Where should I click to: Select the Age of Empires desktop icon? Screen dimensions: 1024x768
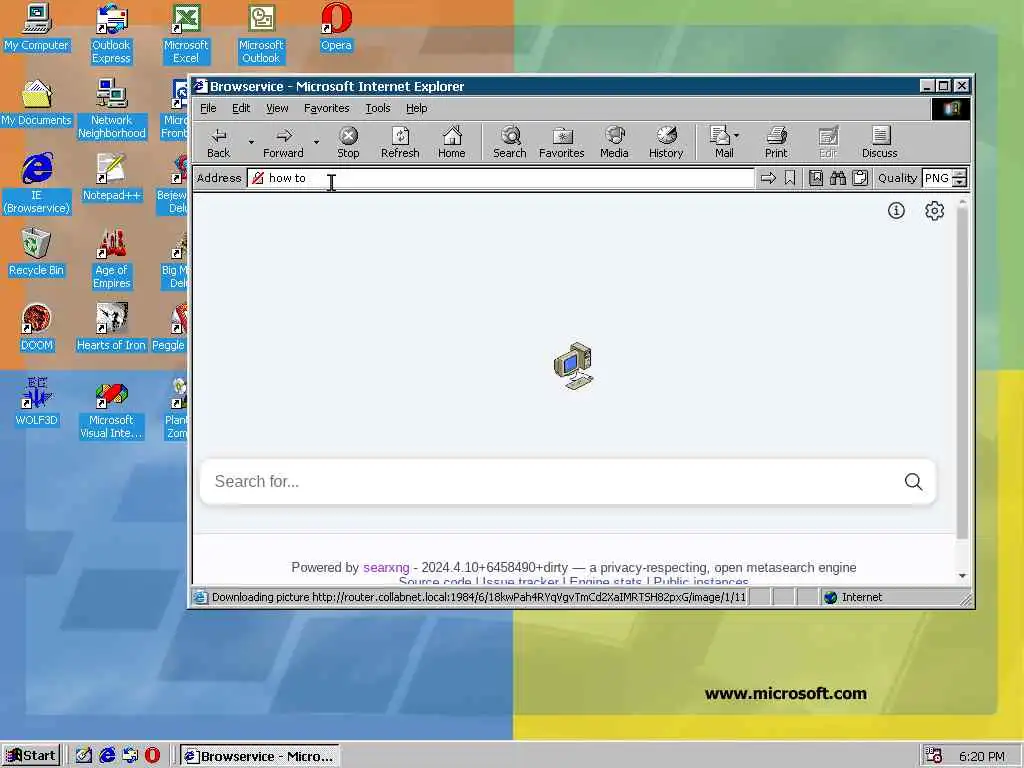click(111, 259)
